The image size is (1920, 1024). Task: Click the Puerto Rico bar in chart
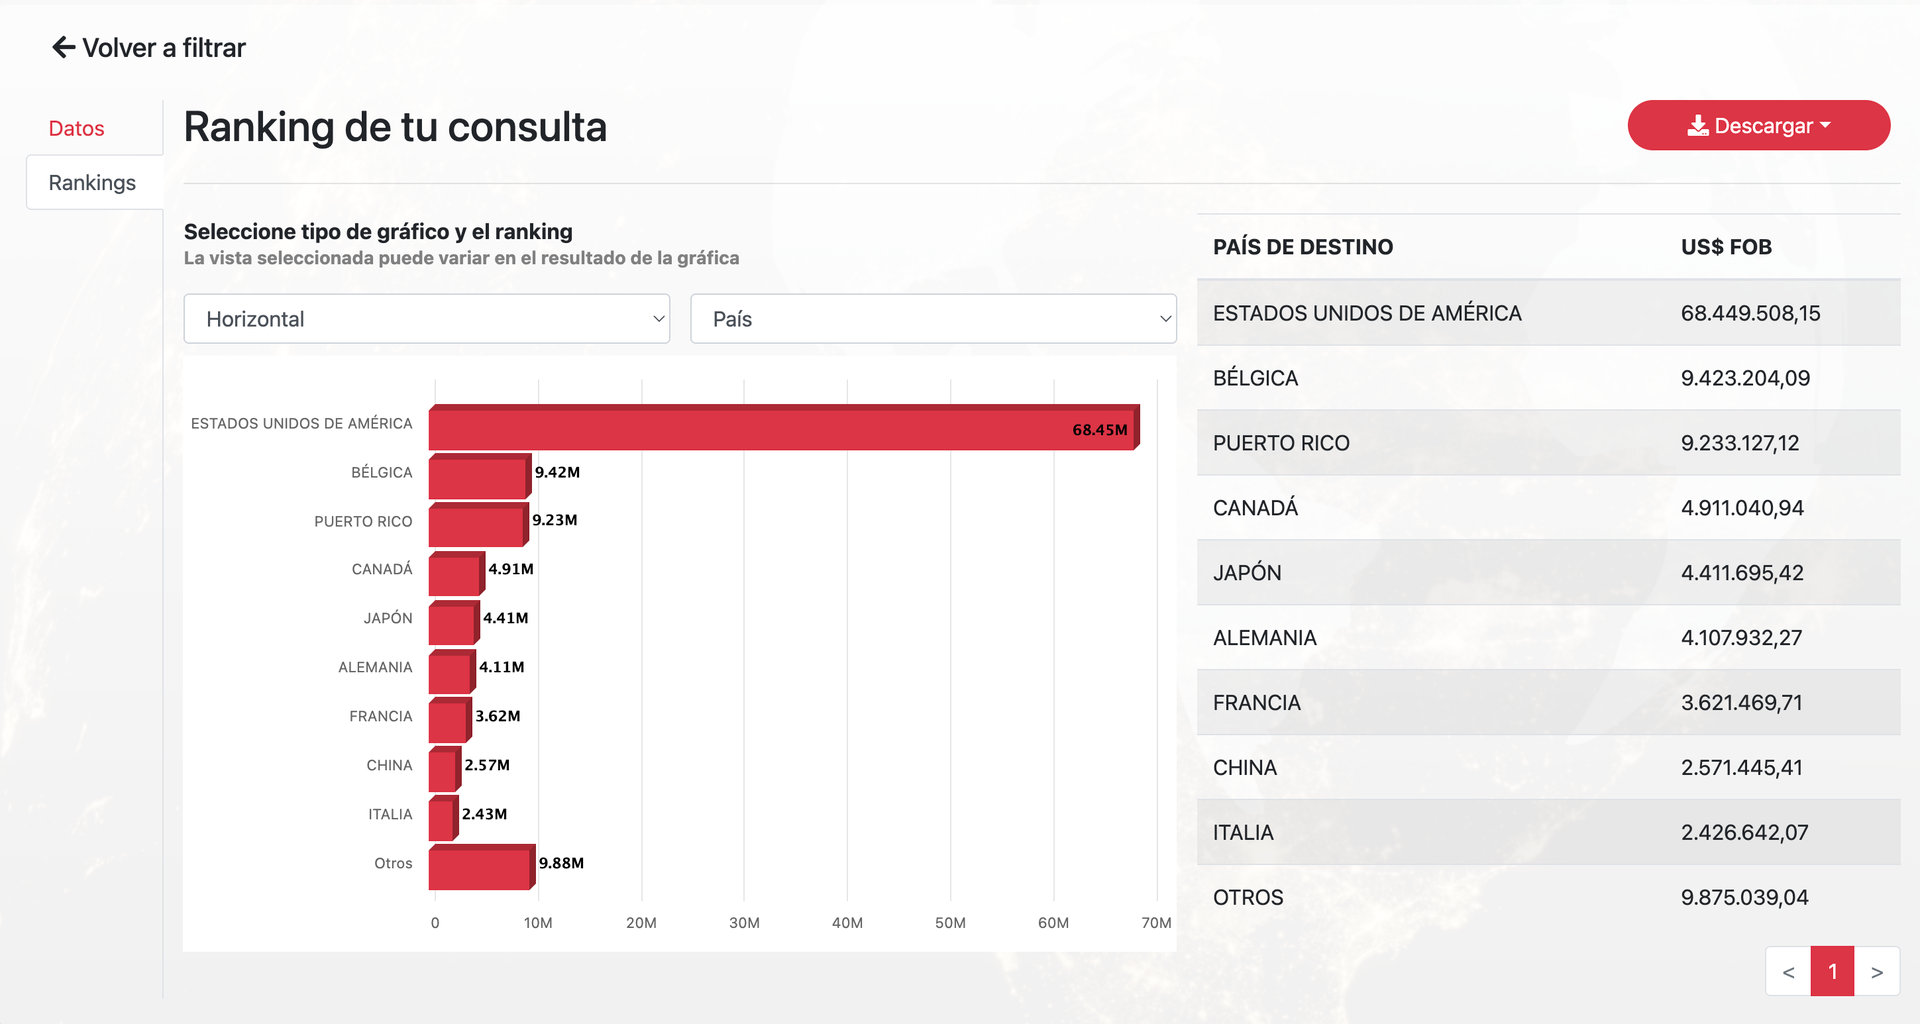(479, 524)
